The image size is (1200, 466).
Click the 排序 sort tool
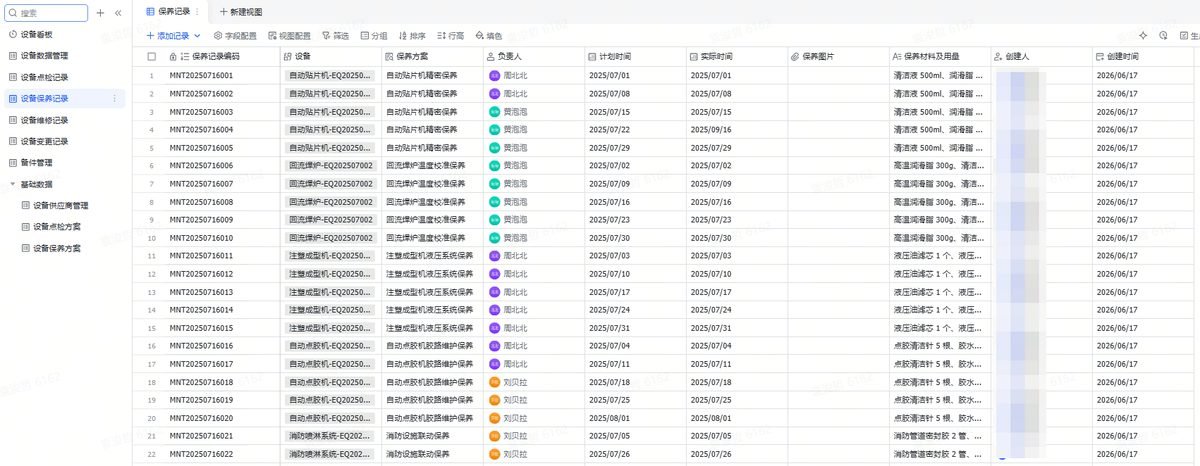(412, 35)
